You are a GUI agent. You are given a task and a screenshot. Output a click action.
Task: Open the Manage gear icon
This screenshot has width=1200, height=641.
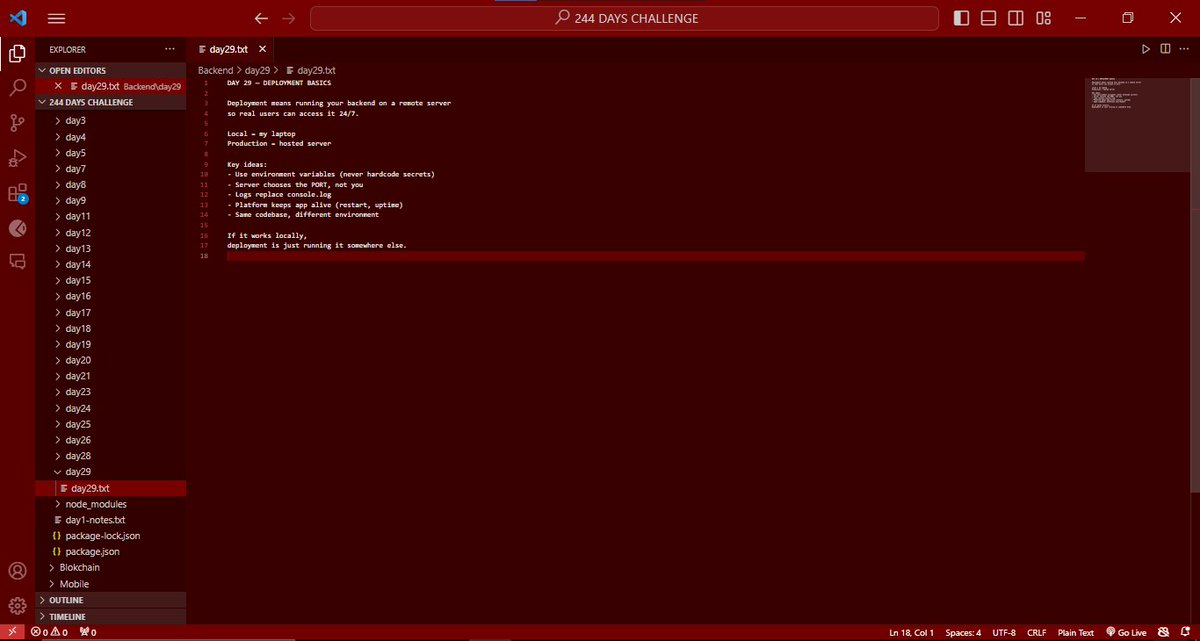pos(17,605)
